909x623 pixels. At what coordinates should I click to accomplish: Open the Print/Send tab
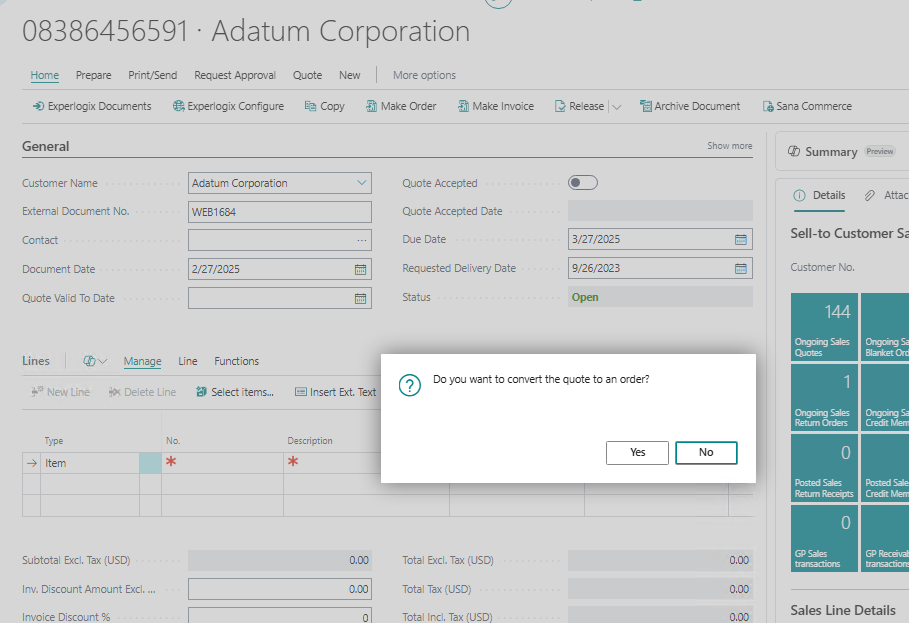[x=152, y=75]
